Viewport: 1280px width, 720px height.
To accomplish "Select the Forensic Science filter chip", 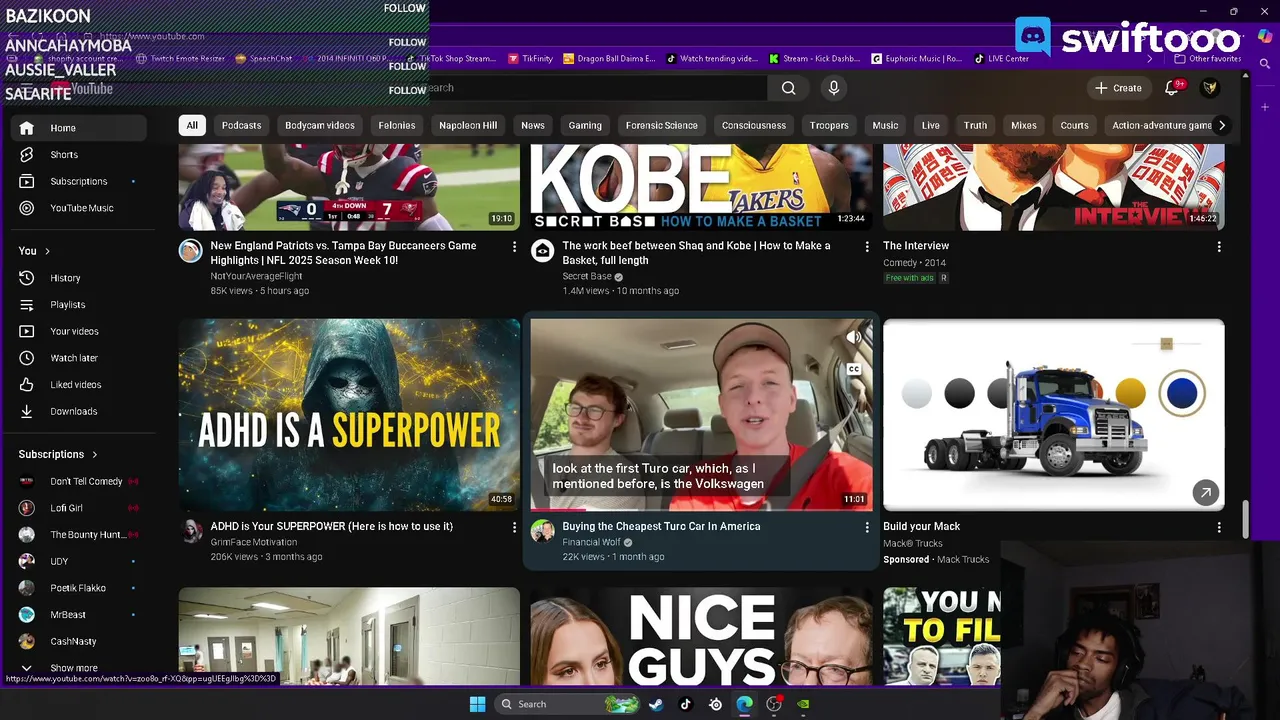I will (661, 125).
